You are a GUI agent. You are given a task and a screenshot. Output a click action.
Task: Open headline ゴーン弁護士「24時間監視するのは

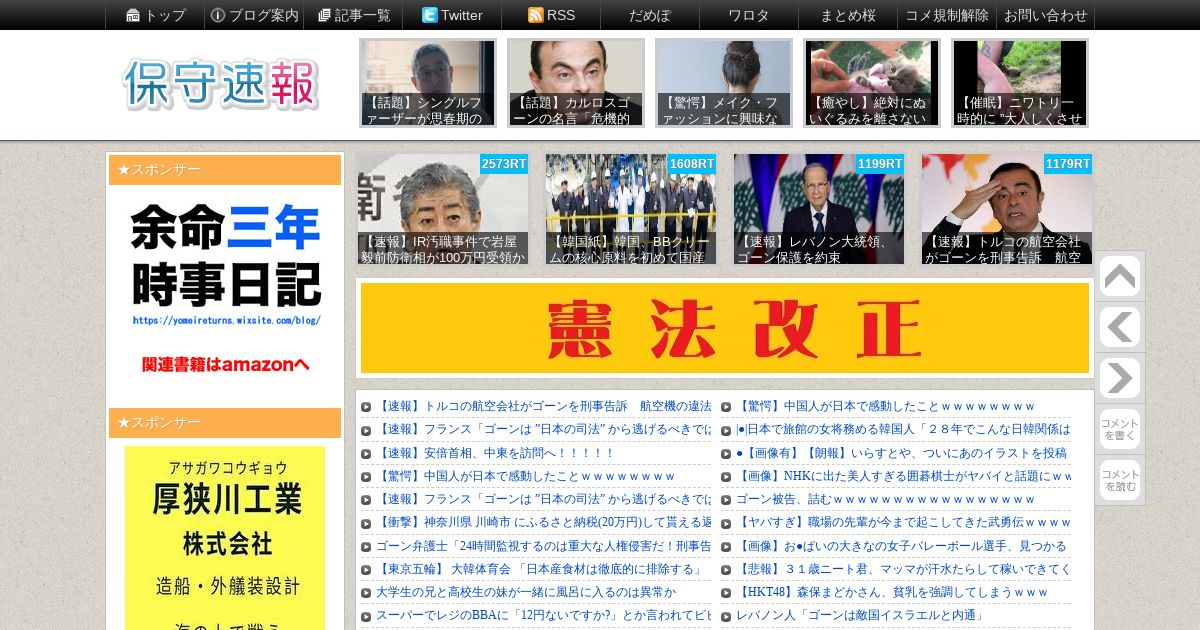(543, 546)
